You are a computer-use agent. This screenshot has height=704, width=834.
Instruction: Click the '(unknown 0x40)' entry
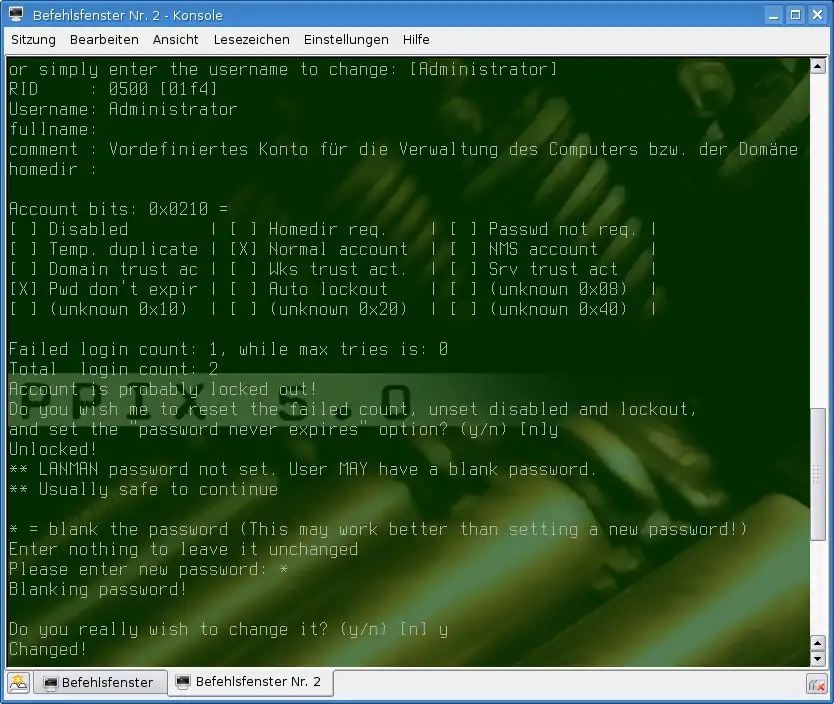coord(558,309)
